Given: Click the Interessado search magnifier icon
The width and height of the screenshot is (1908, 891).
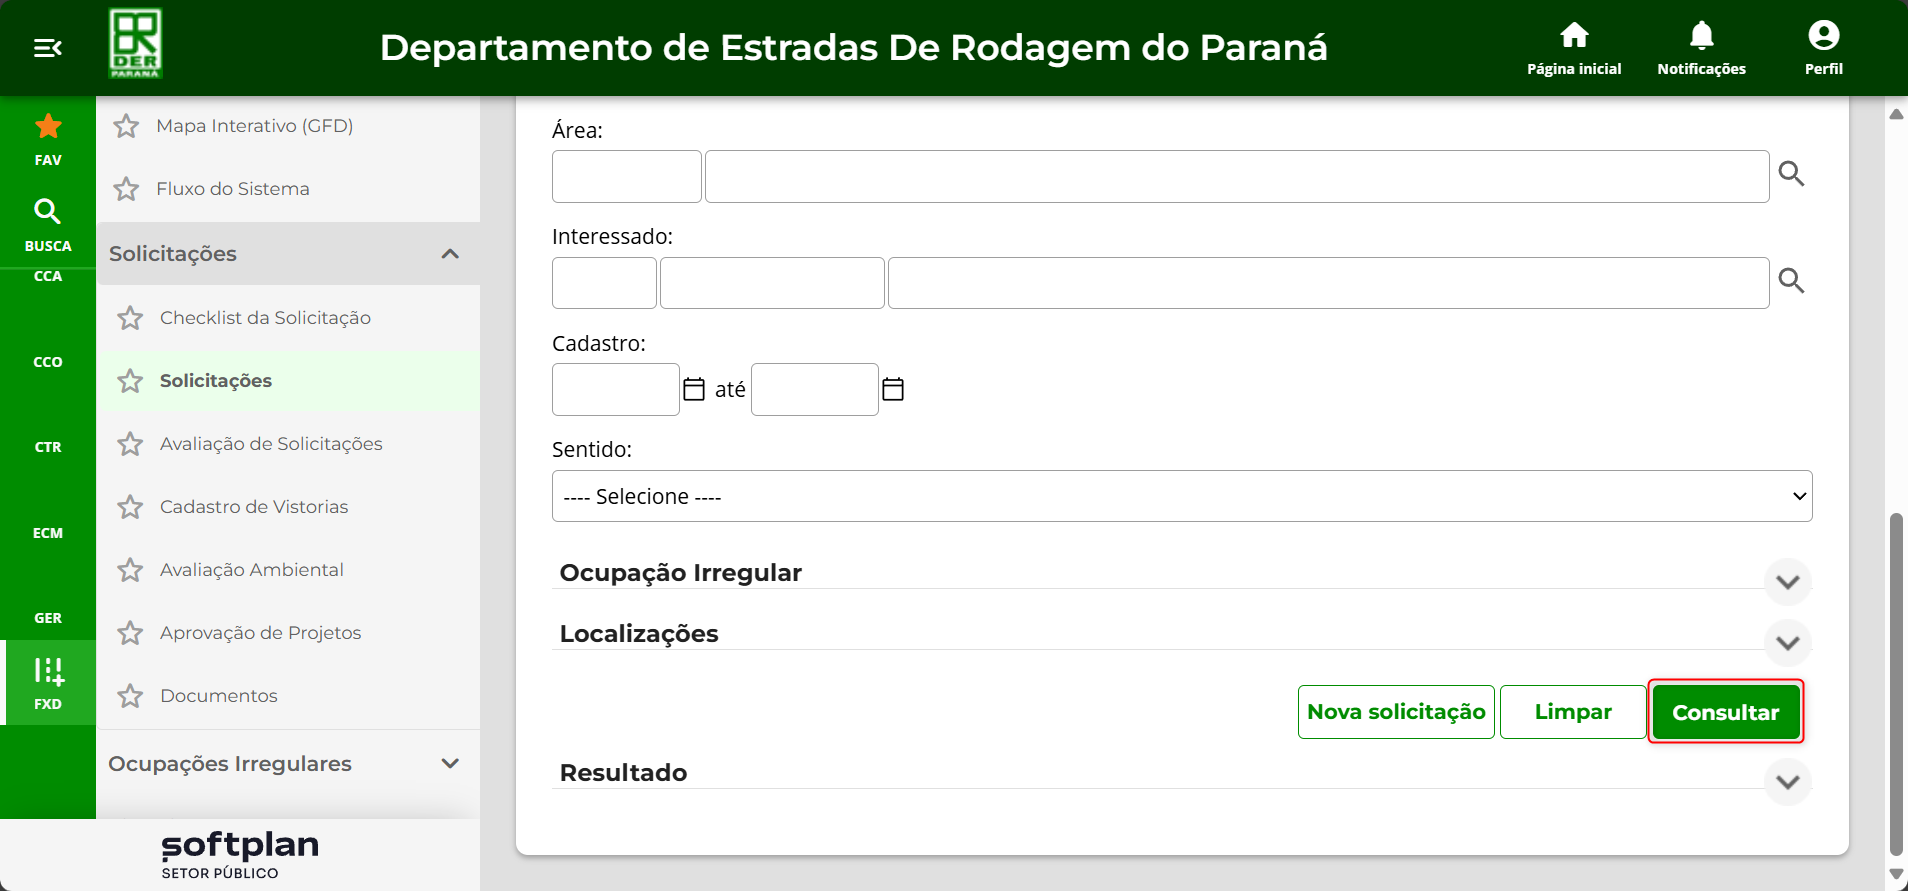Looking at the screenshot, I should pyautogui.click(x=1791, y=282).
